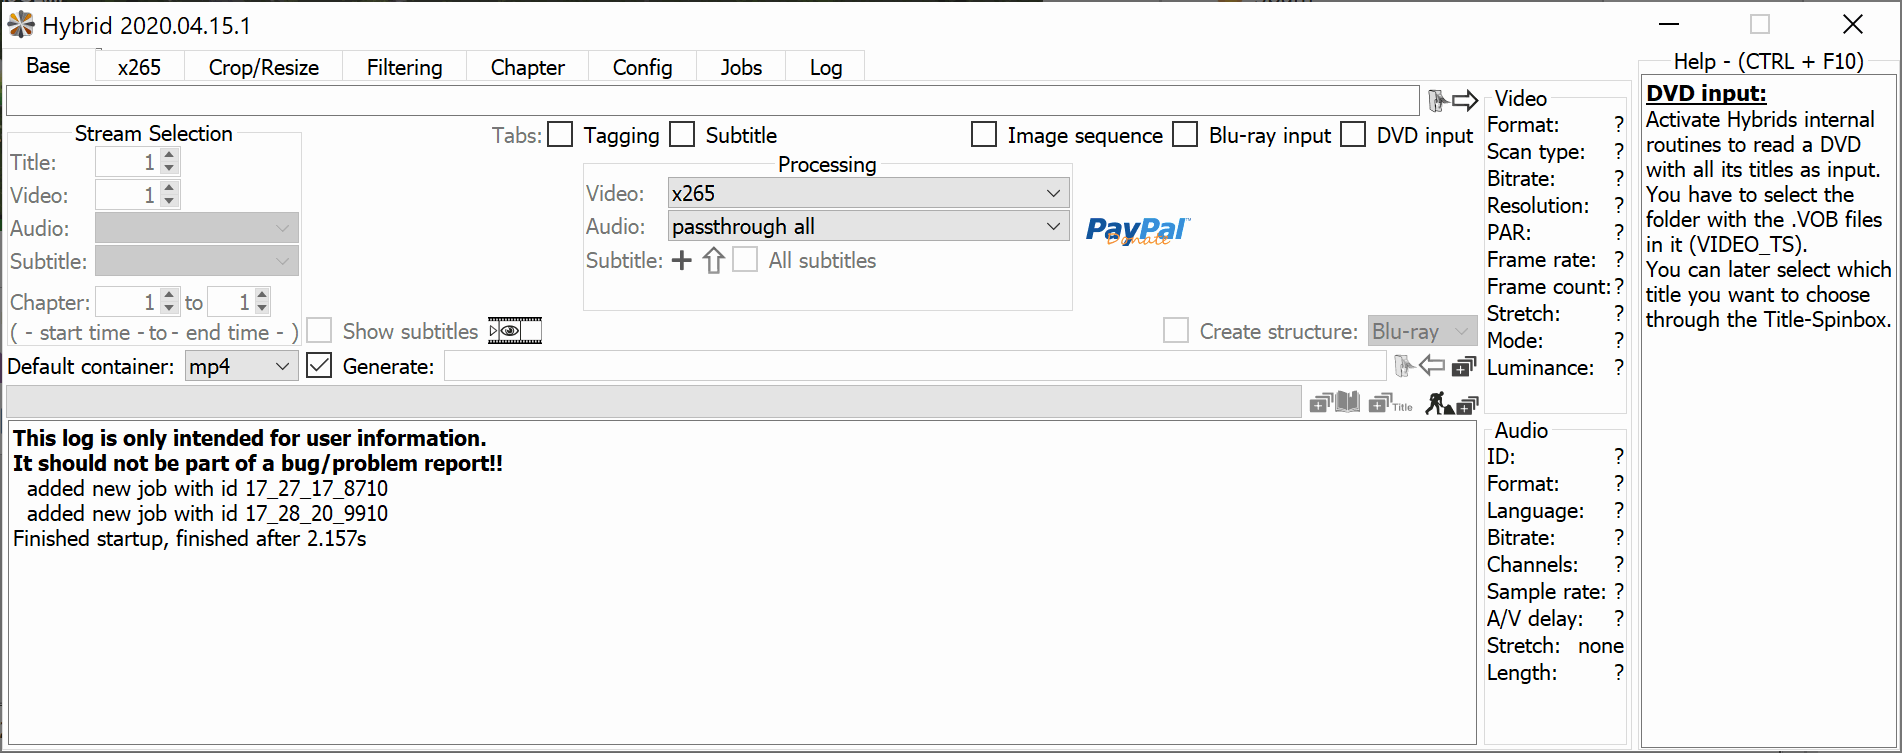This screenshot has height=753, width=1902.
Task: Open the Video x265 encoder dropdown
Action: point(867,193)
